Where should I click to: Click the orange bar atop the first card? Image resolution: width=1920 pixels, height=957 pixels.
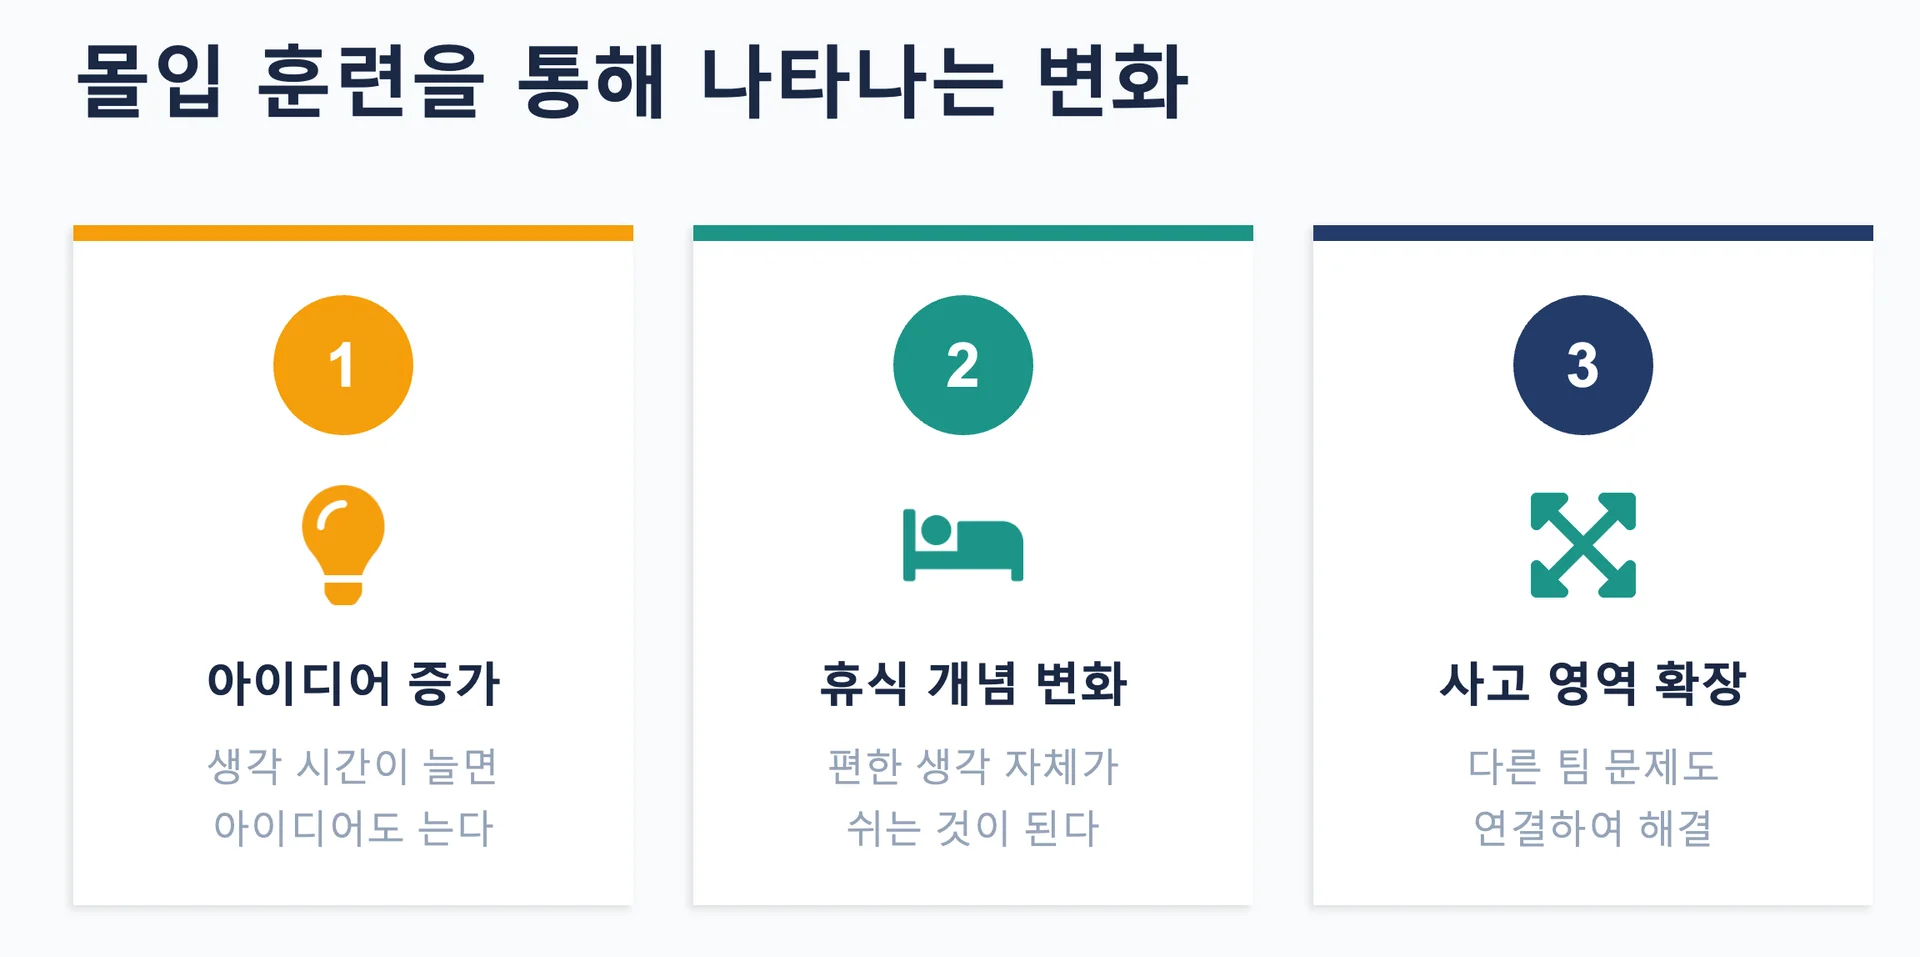(x=353, y=233)
